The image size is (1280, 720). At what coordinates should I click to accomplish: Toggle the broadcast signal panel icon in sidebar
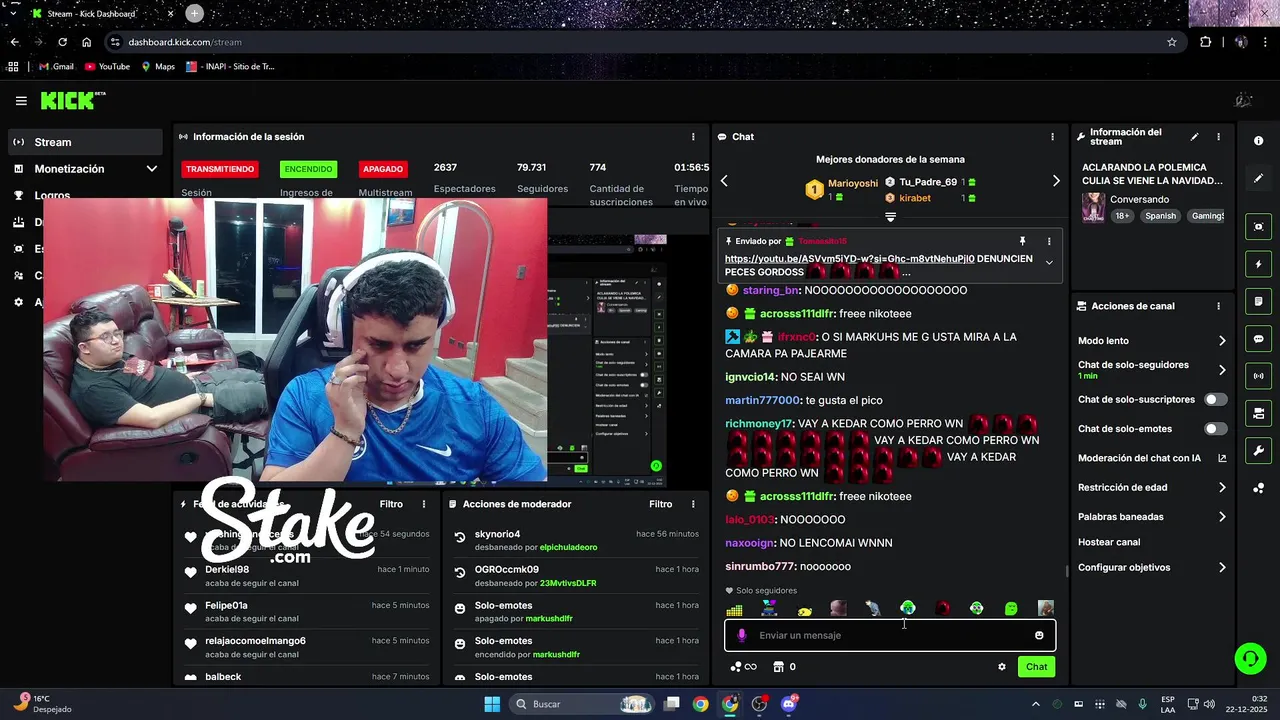point(1258,376)
